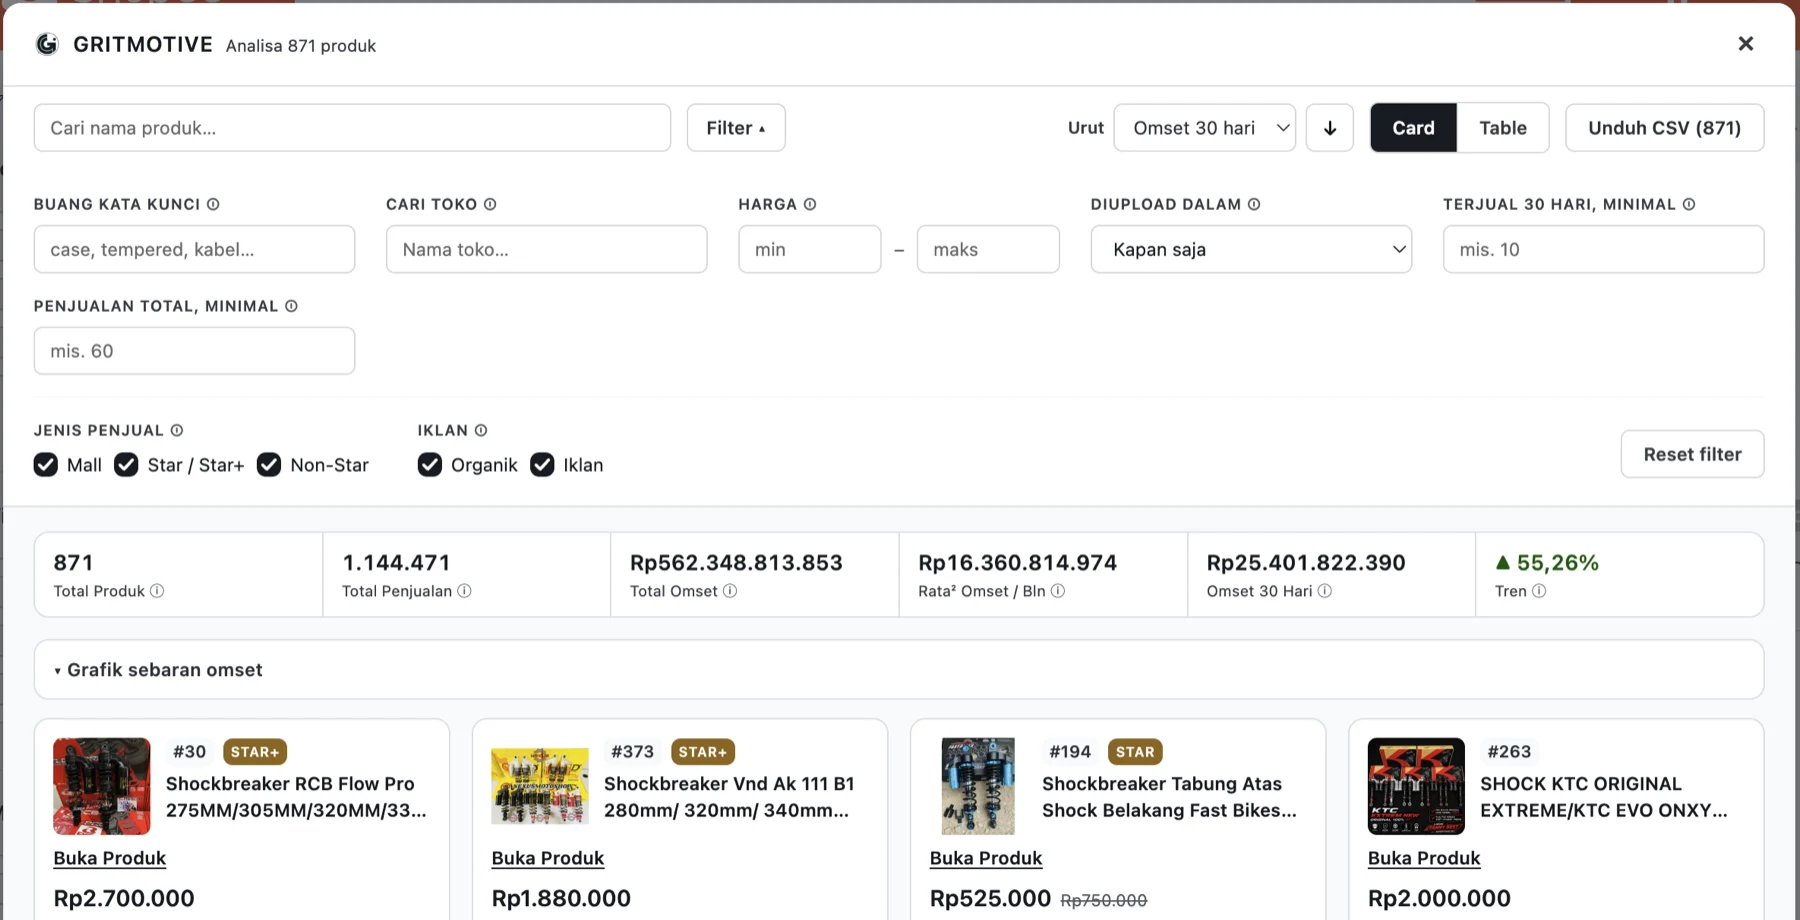Open info icon beside Cari Toko
The image size is (1800, 920).
[x=490, y=204]
